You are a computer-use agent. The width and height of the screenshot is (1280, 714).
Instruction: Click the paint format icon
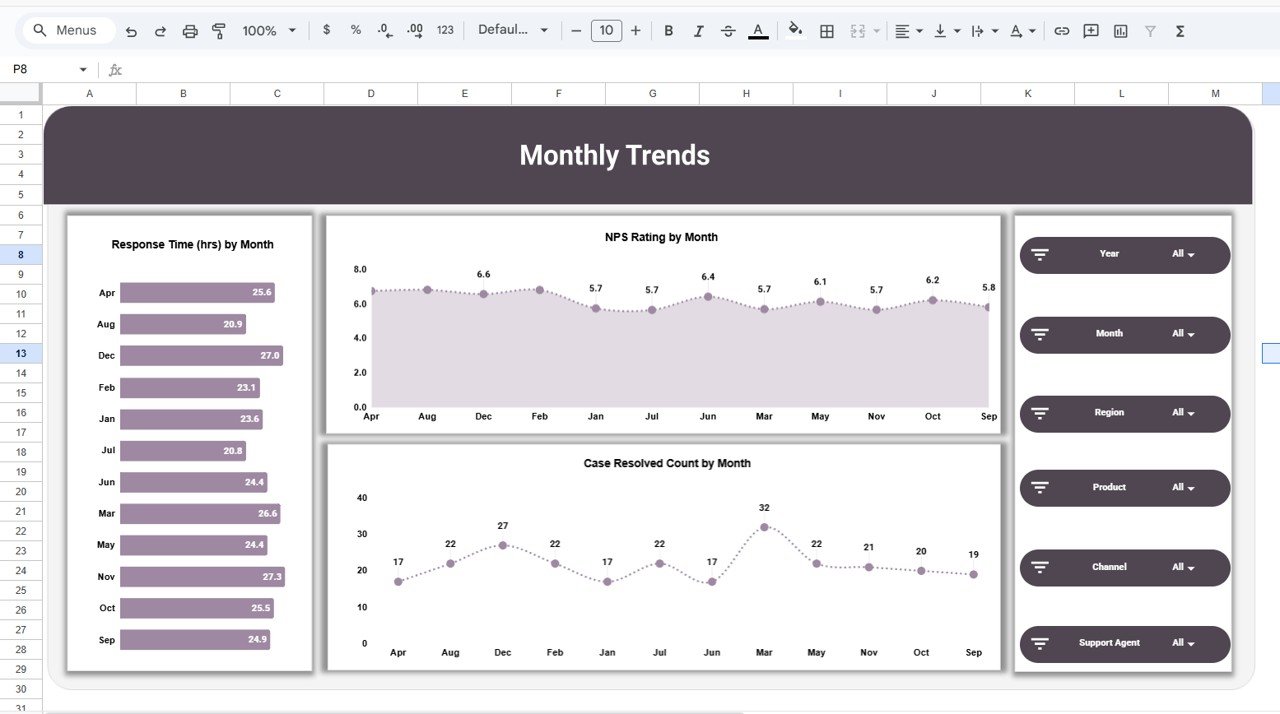218,30
